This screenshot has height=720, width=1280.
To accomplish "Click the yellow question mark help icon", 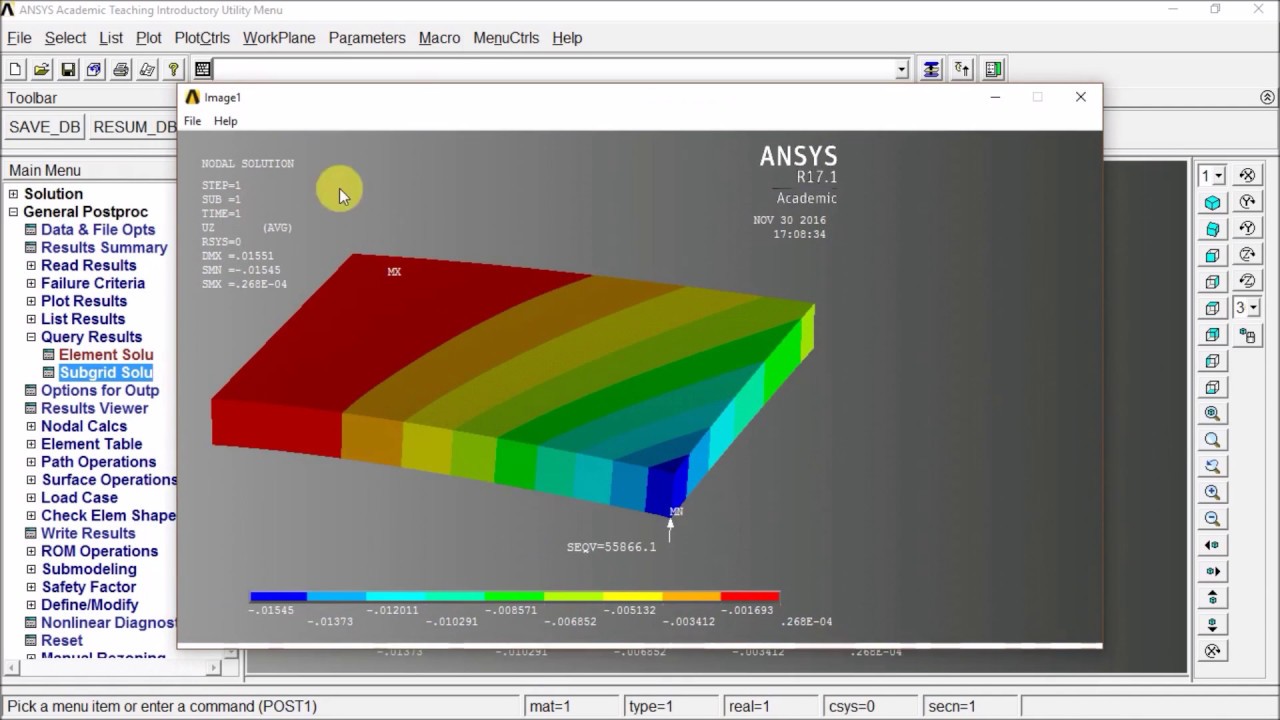I will point(174,69).
